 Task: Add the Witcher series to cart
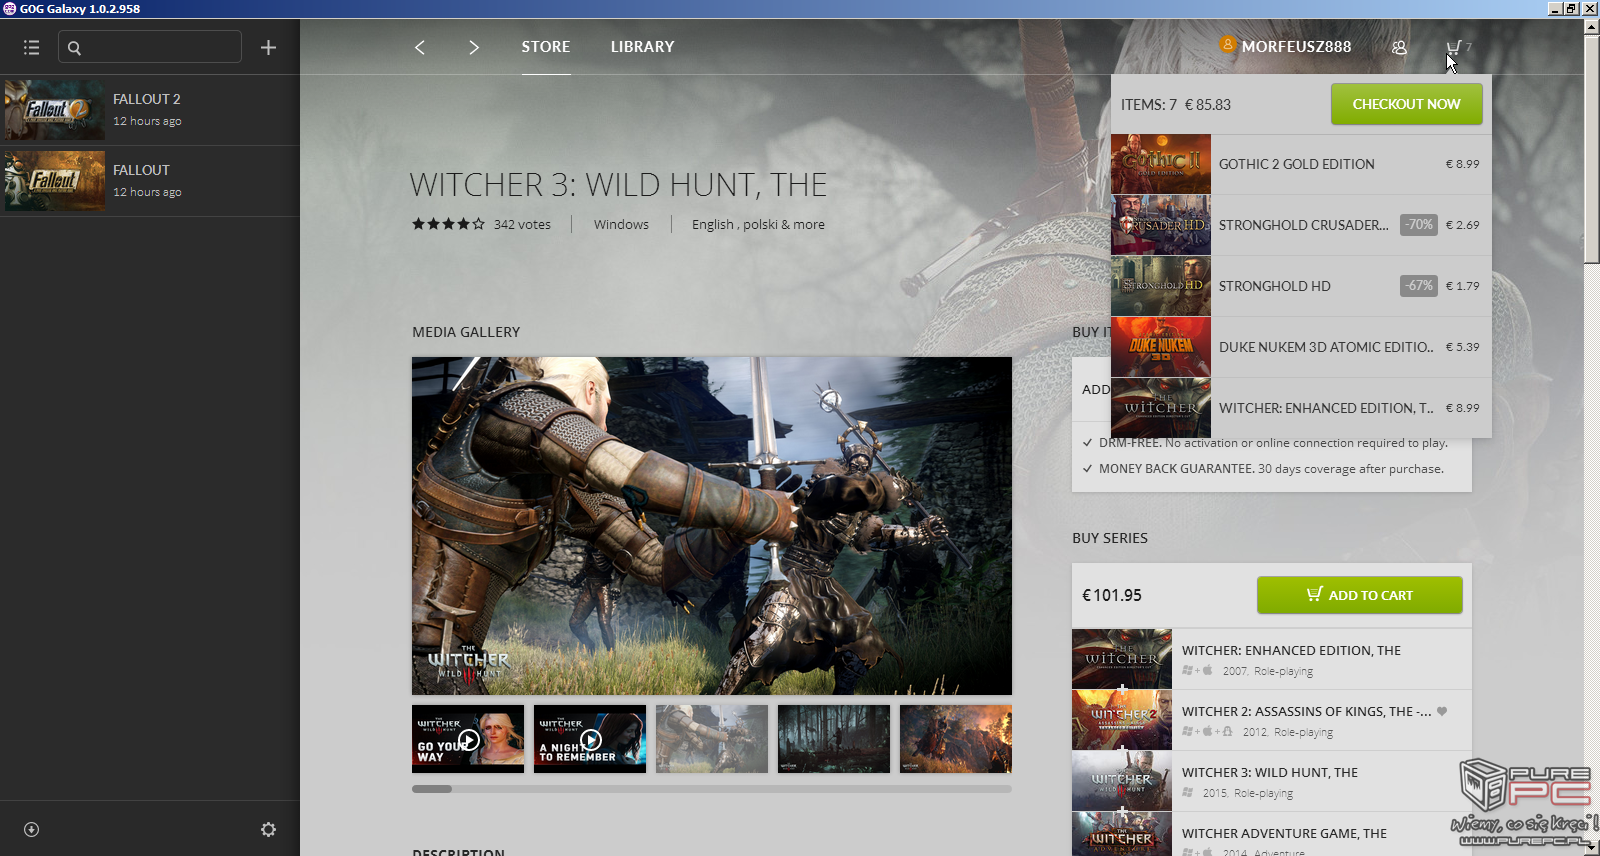(1359, 595)
